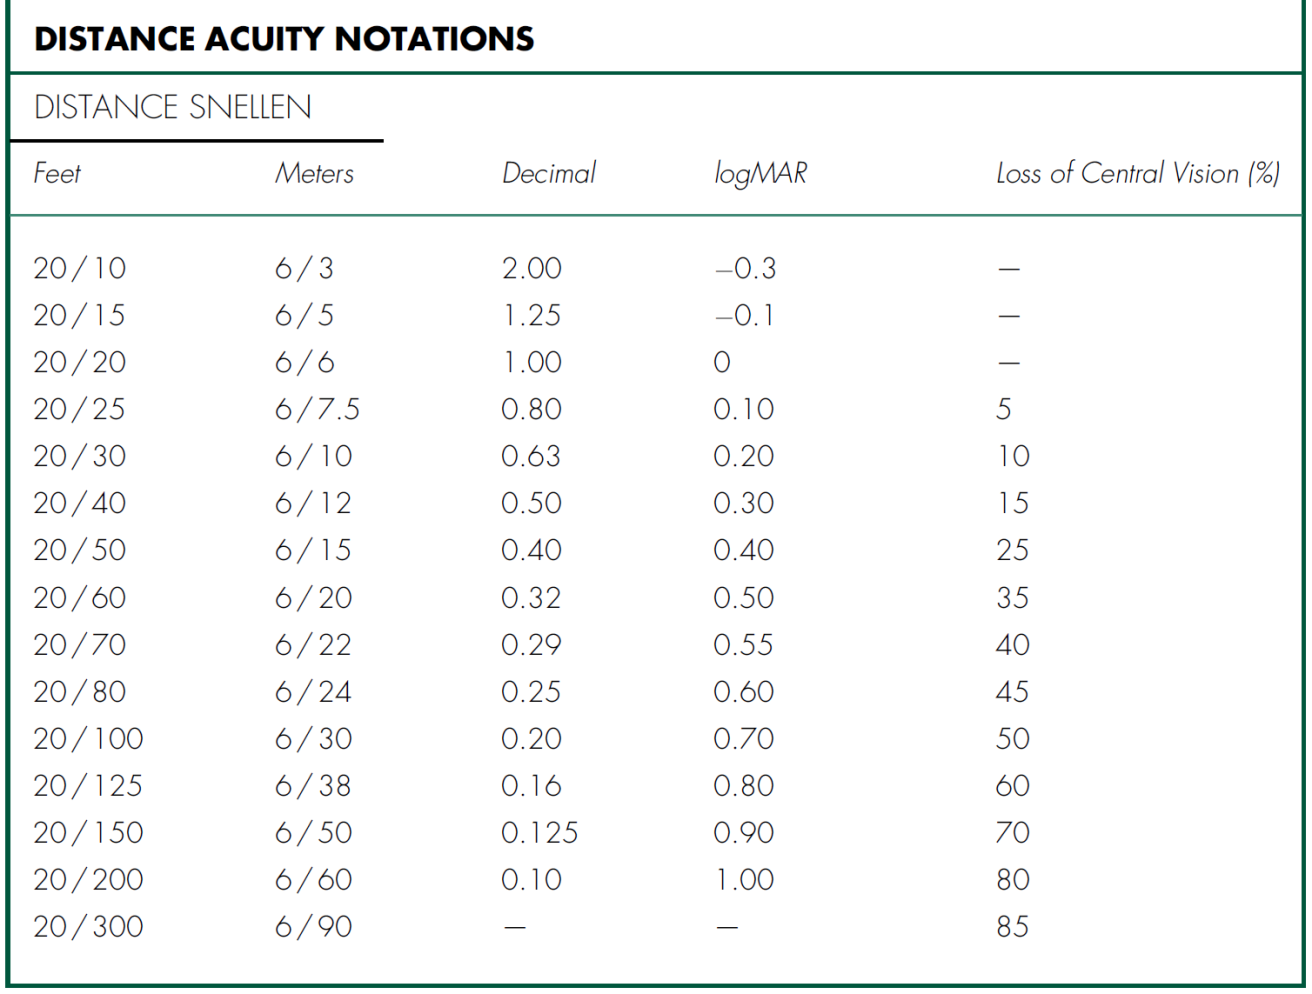The width and height of the screenshot is (1312, 994).
Task: Click the 20/300 feet entry
Action: [x=88, y=927]
